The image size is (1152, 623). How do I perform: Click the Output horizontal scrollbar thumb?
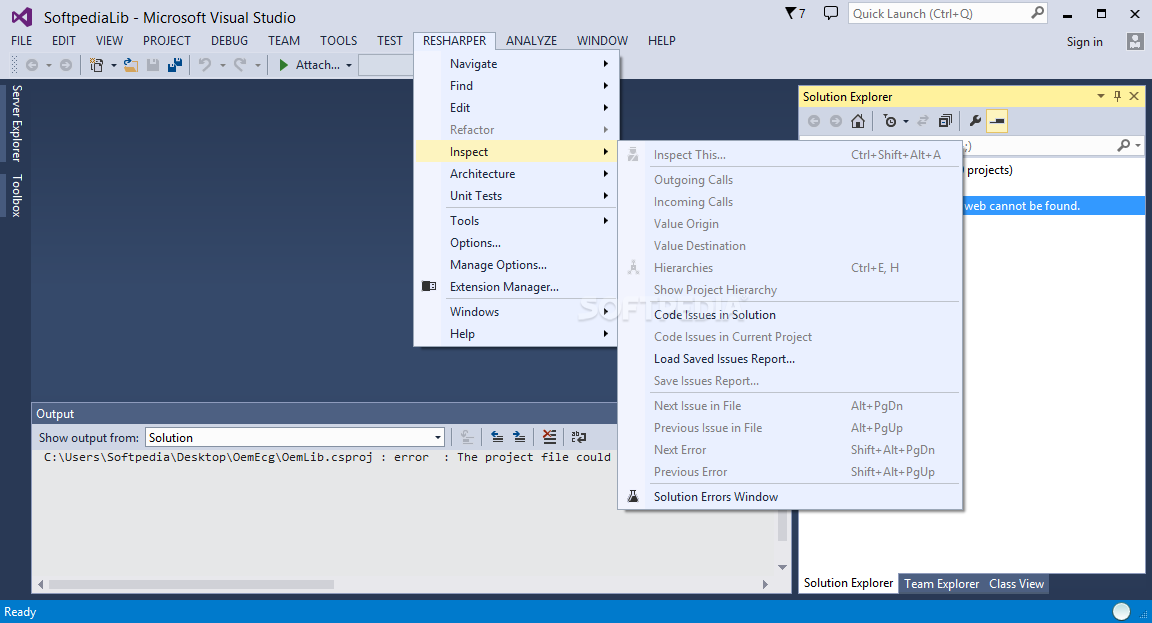[191, 585]
